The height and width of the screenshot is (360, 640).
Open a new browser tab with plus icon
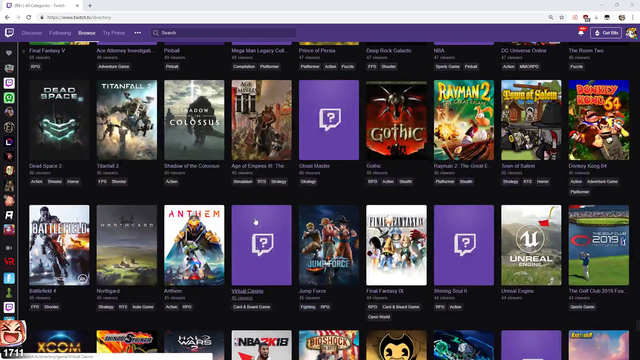90,6
